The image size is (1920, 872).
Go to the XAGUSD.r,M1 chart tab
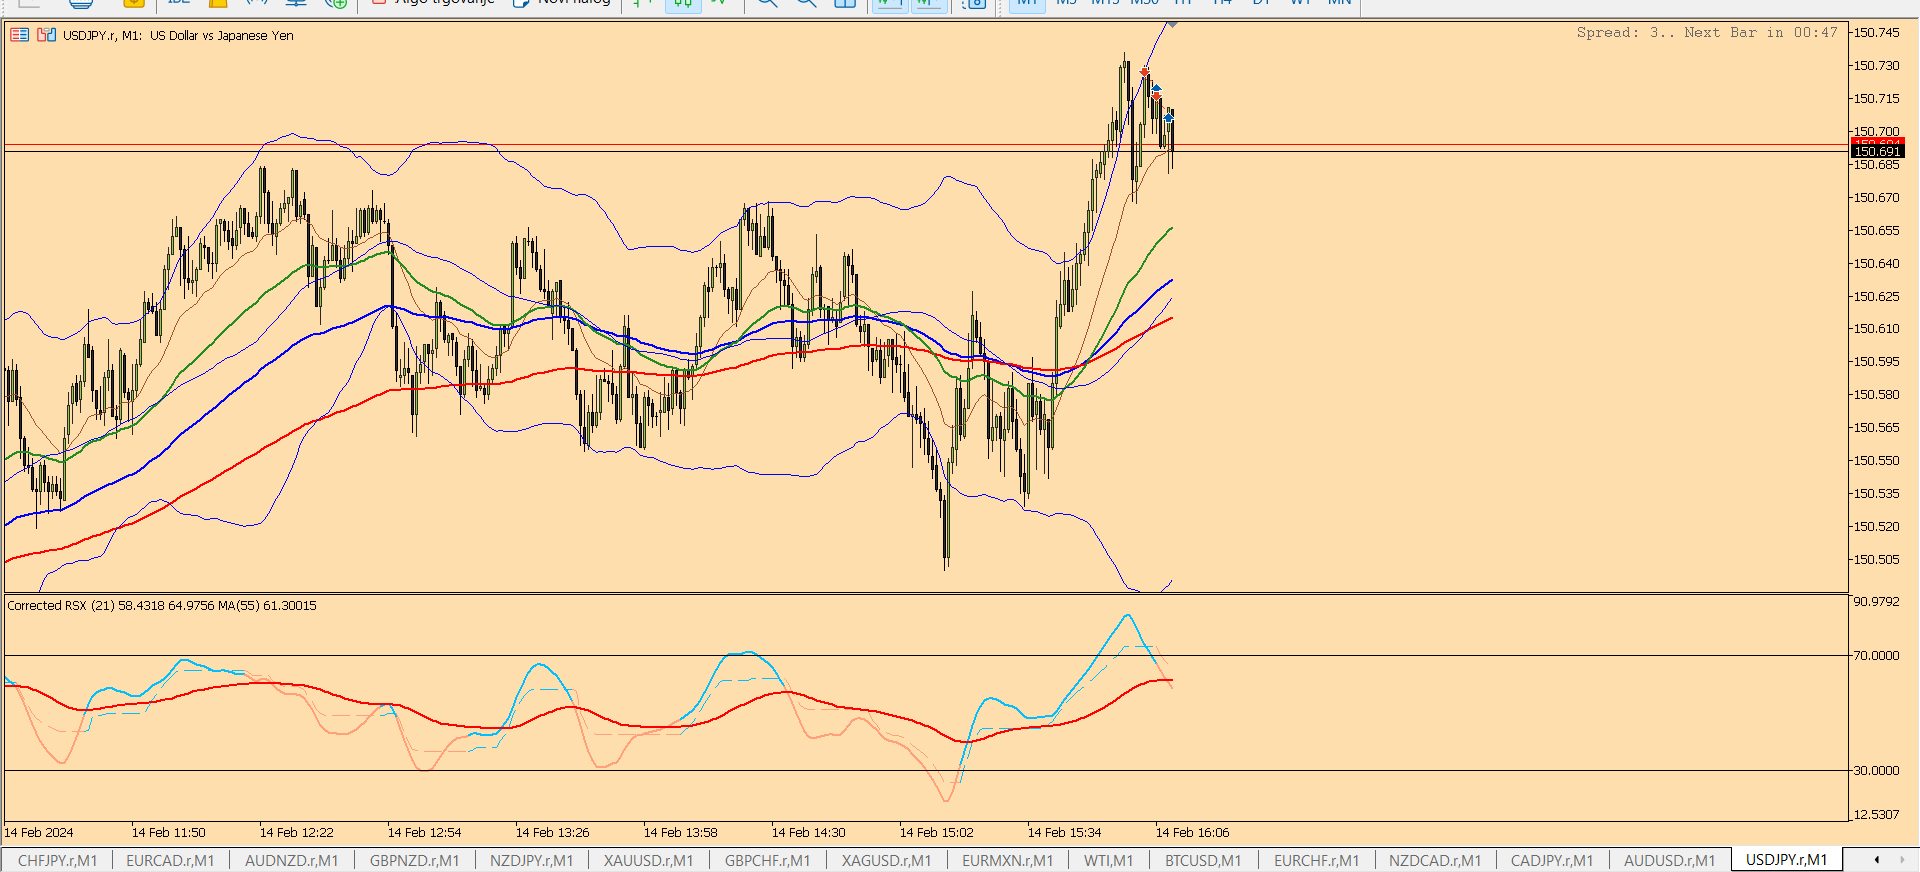(x=887, y=860)
